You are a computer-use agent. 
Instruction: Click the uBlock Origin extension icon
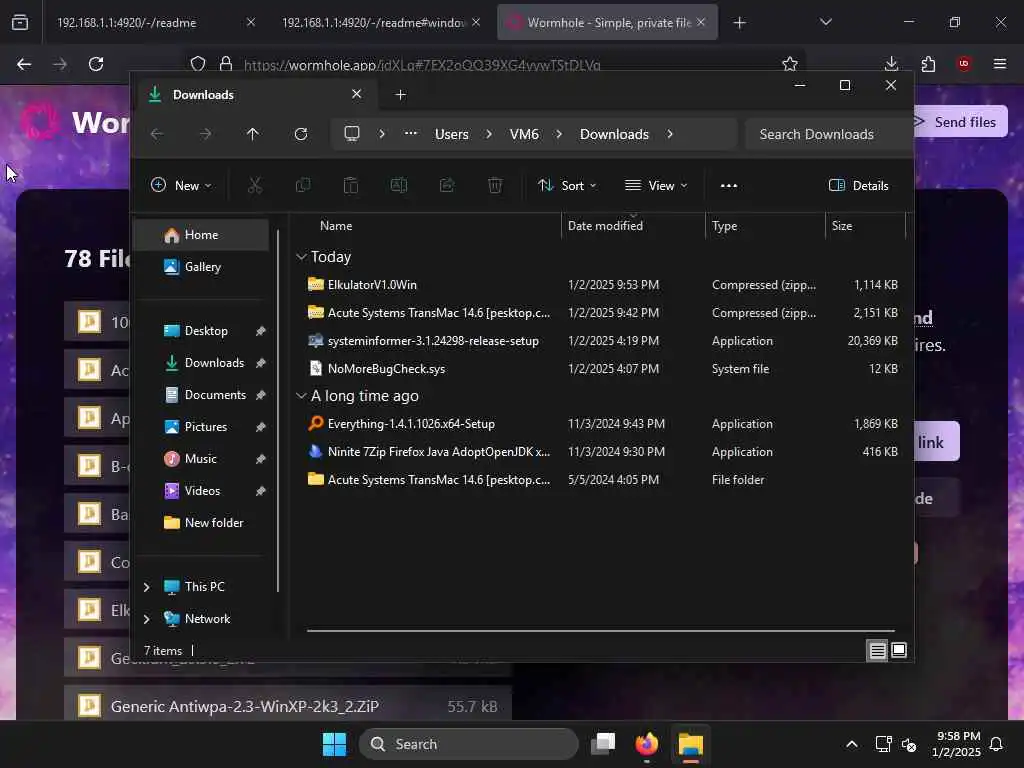(x=964, y=64)
